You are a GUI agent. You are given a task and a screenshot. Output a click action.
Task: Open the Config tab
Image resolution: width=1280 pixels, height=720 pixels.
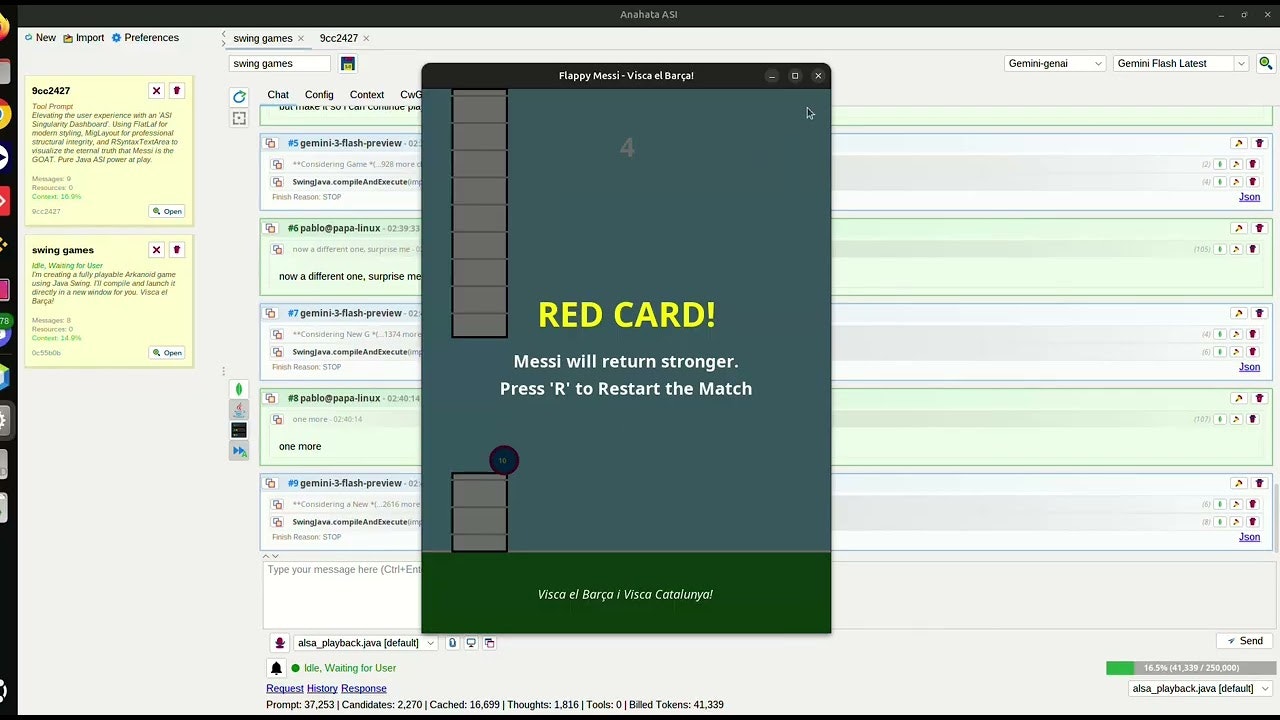click(x=319, y=95)
